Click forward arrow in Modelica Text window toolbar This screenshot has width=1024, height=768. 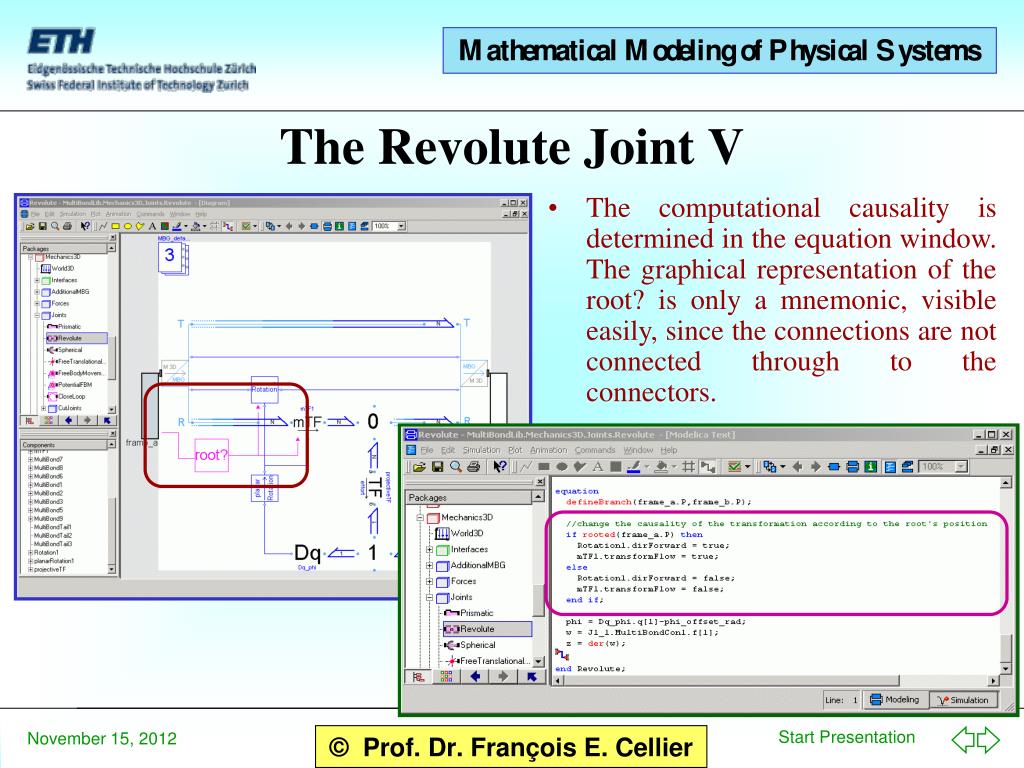point(816,466)
